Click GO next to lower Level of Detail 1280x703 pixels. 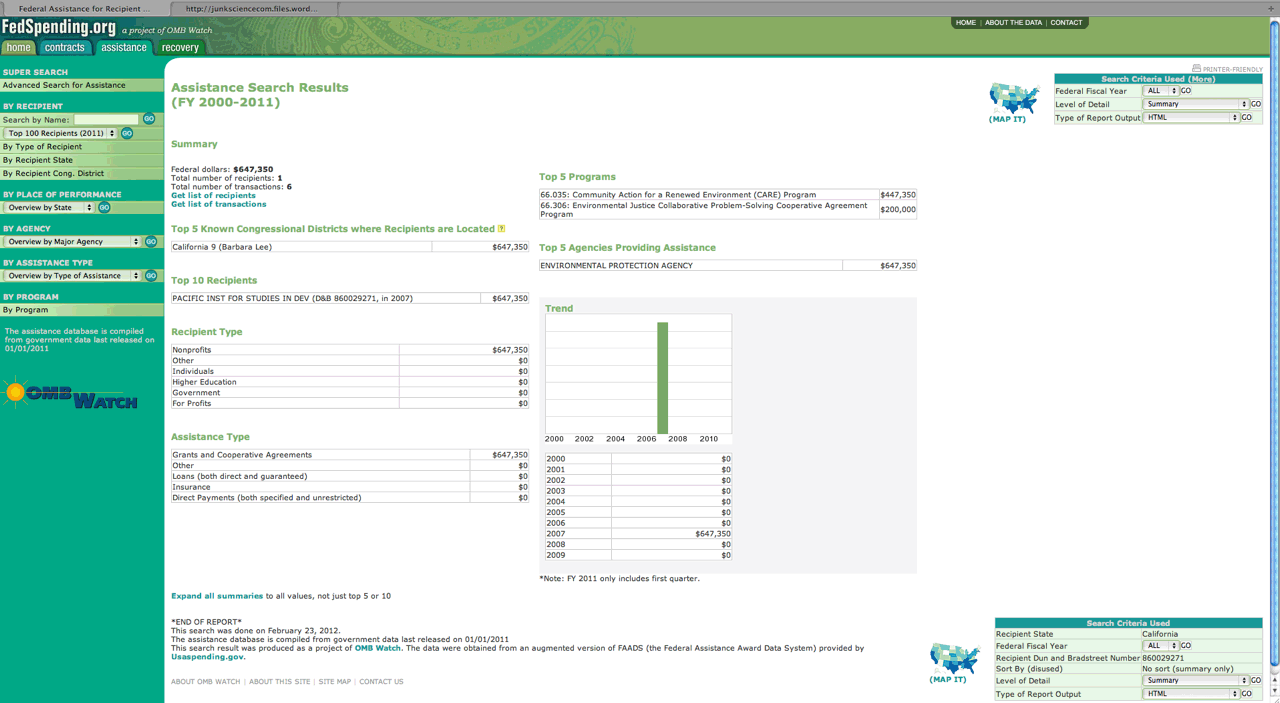pyautogui.click(x=1256, y=681)
